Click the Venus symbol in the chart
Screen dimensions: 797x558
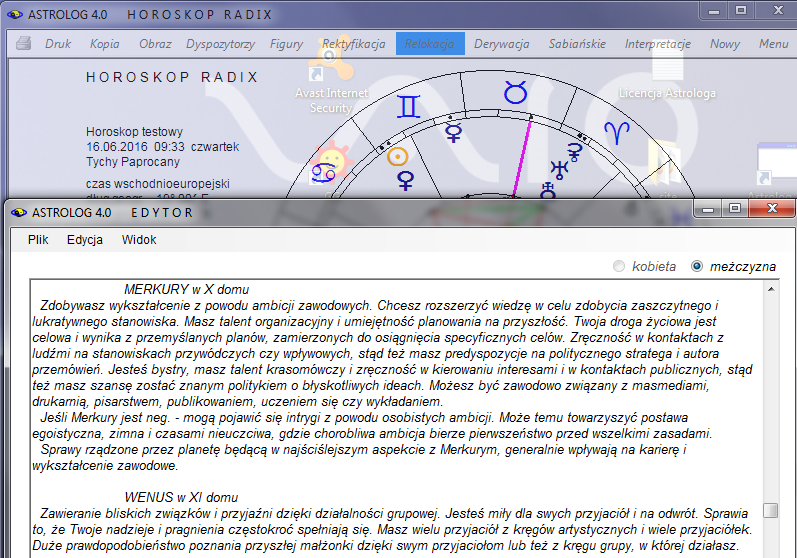click(x=405, y=181)
